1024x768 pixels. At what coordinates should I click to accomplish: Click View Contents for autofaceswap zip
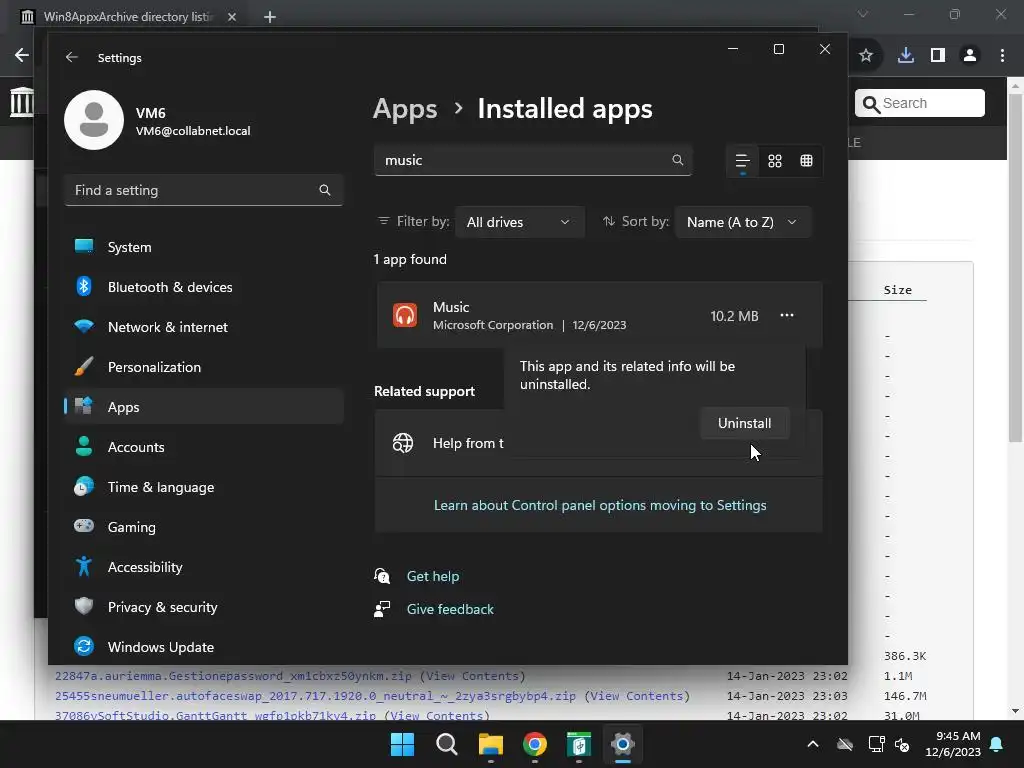pyautogui.click(x=637, y=696)
